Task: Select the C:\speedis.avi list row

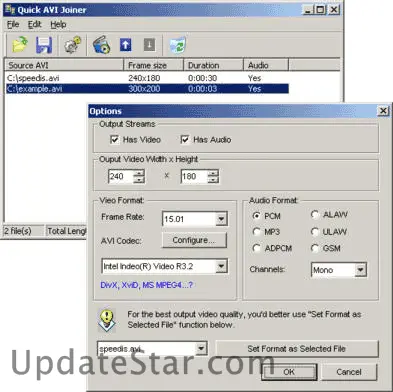Action: (x=147, y=78)
